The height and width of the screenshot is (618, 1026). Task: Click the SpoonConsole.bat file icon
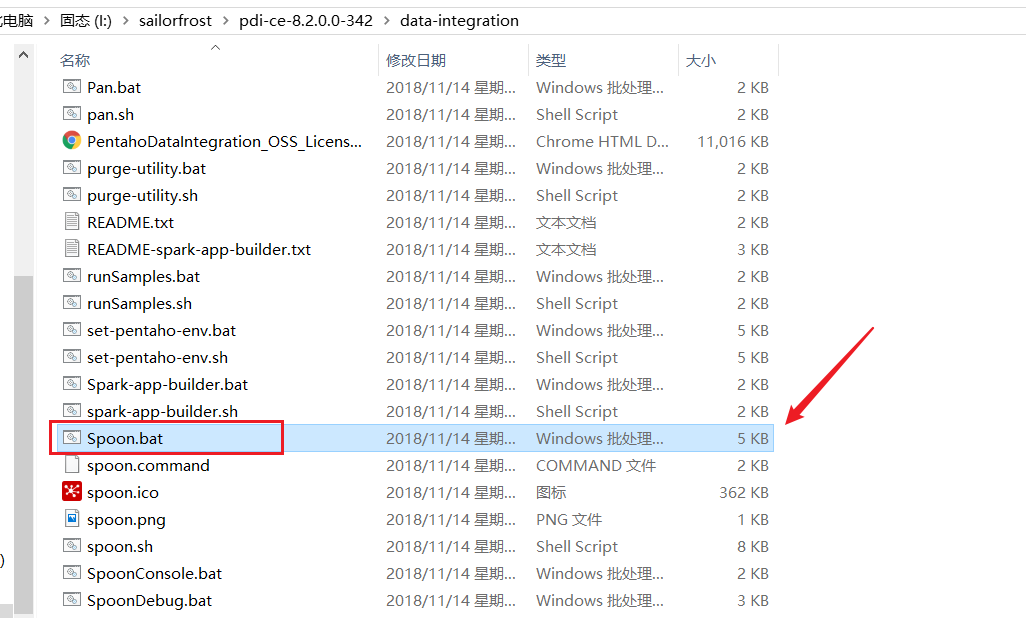(x=71, y=572)
